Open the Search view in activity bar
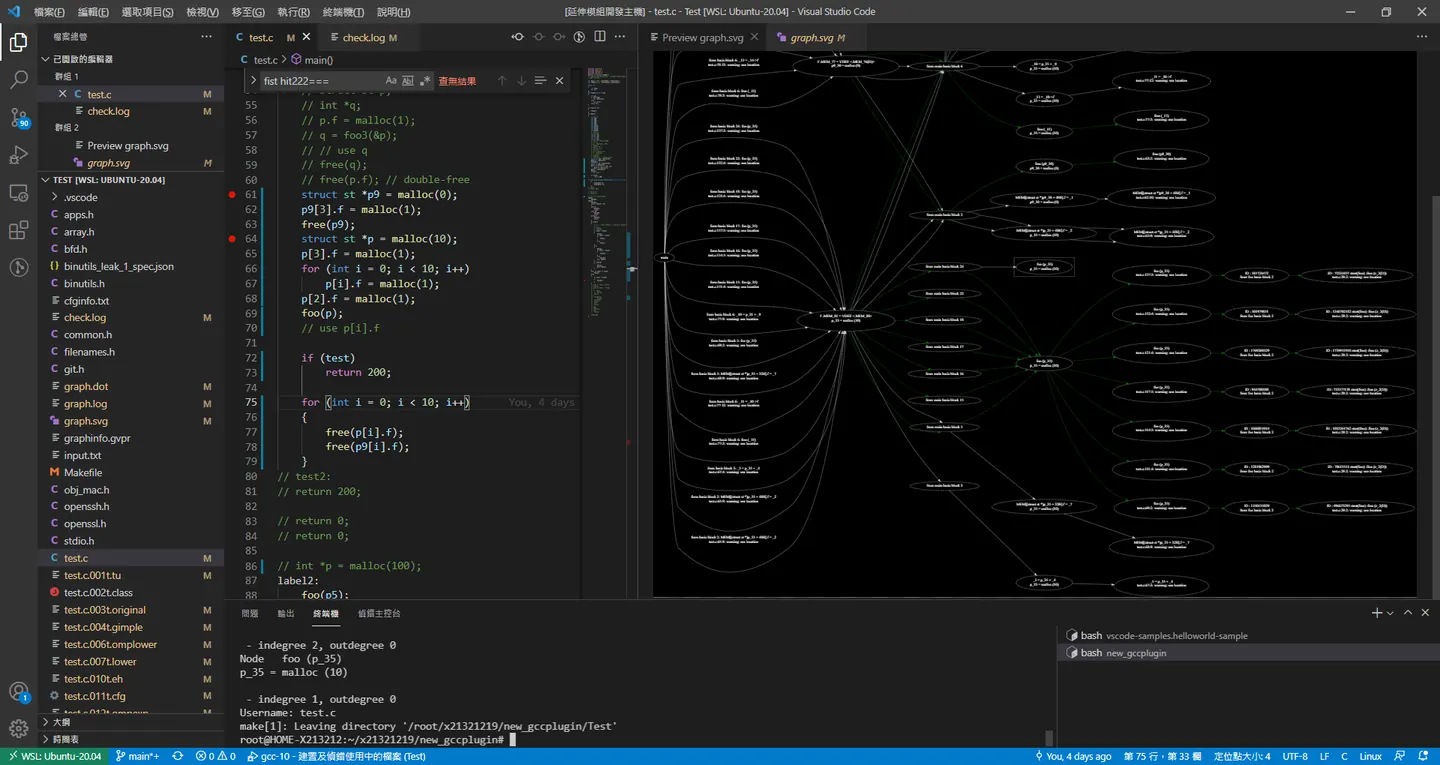This screenshot has height=765, width=1440. coord(18,80)
